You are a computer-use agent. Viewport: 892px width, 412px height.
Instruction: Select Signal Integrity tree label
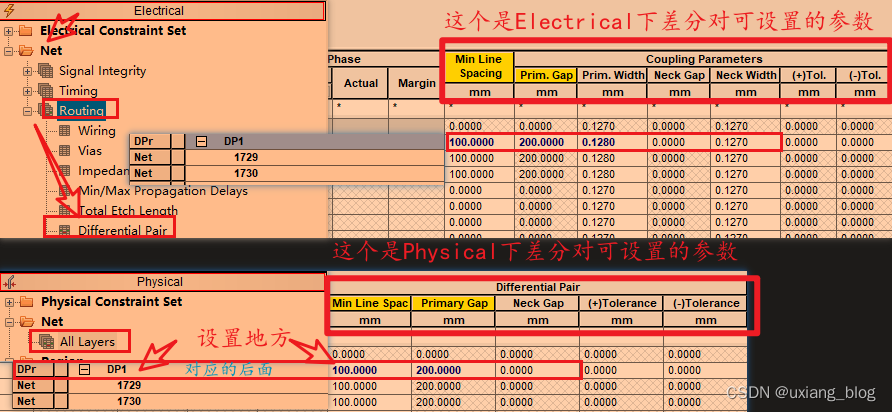click(102, 71)
